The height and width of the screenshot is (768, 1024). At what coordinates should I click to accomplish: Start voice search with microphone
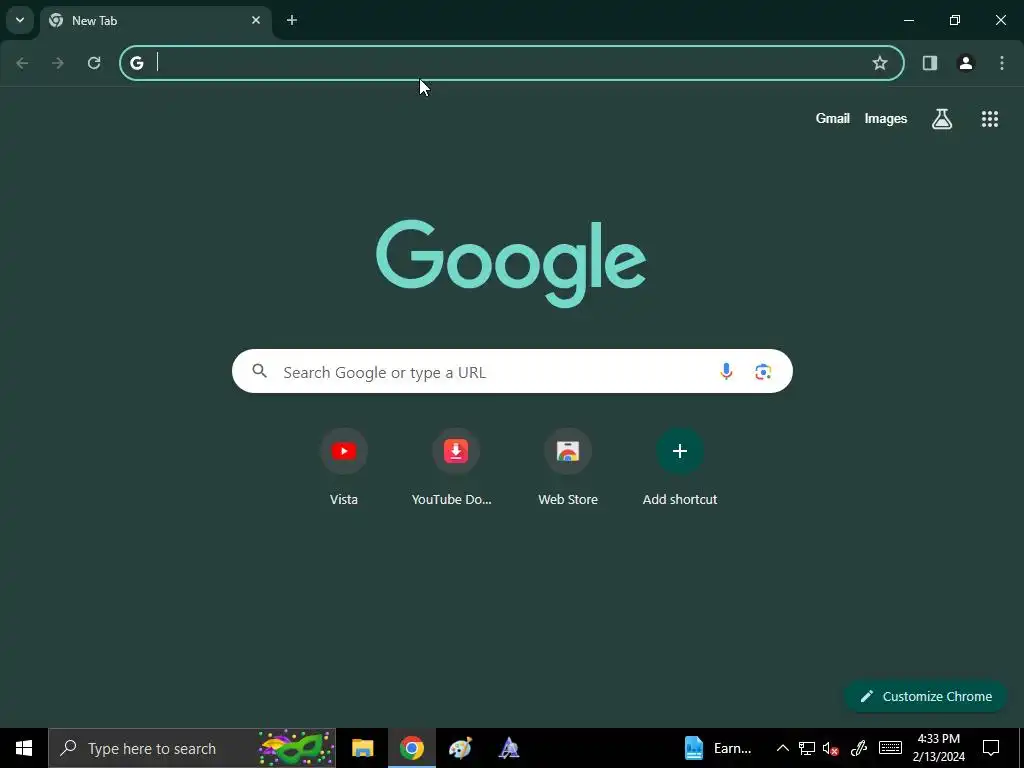(726, 372)
